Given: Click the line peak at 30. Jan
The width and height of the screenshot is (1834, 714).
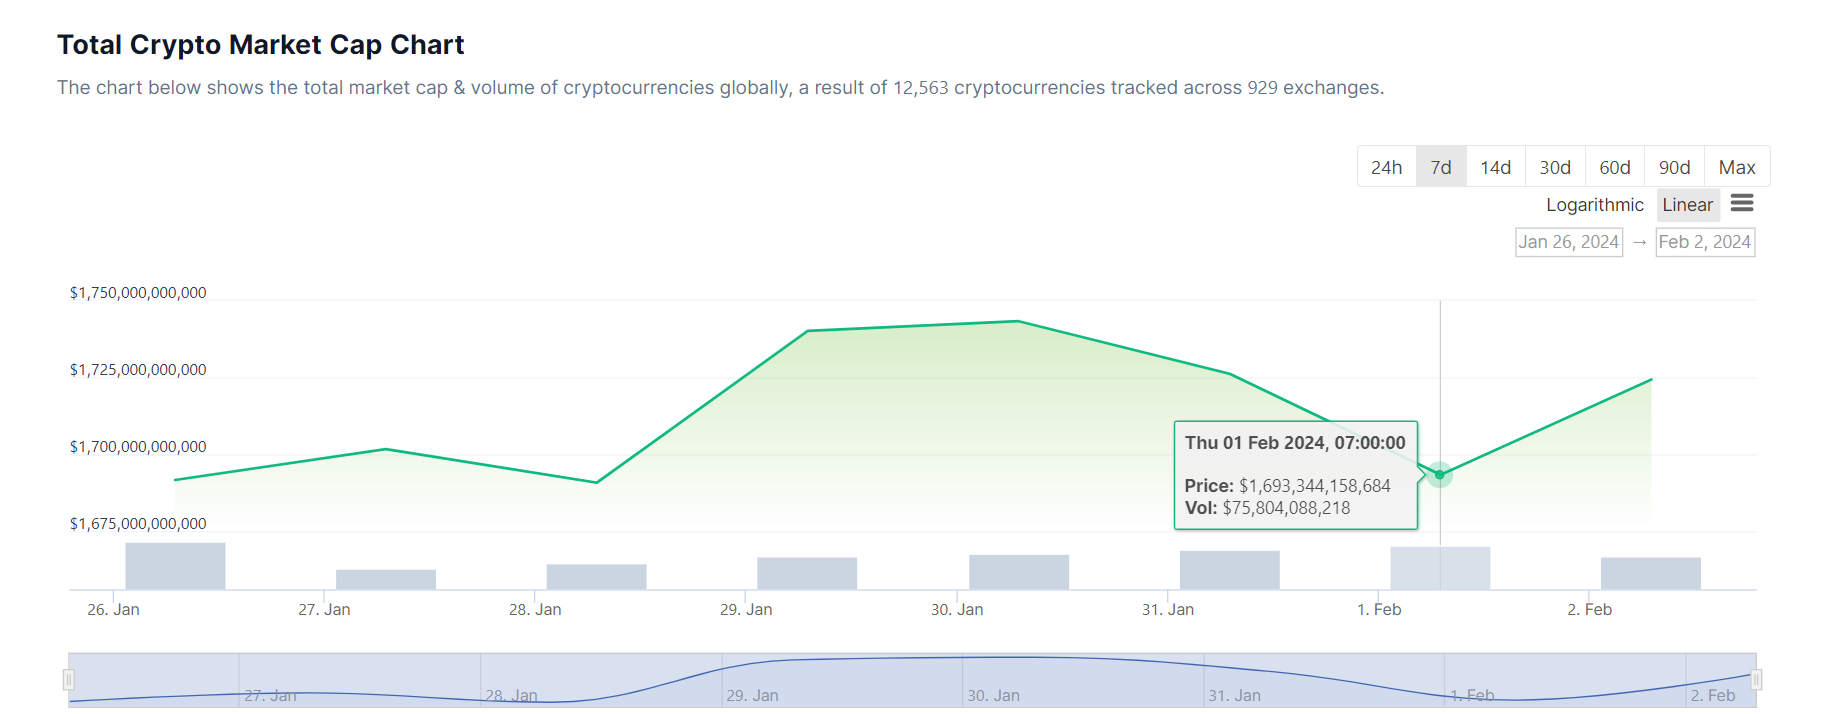Looking at the screenshot, I should [x=1018, y=321].
